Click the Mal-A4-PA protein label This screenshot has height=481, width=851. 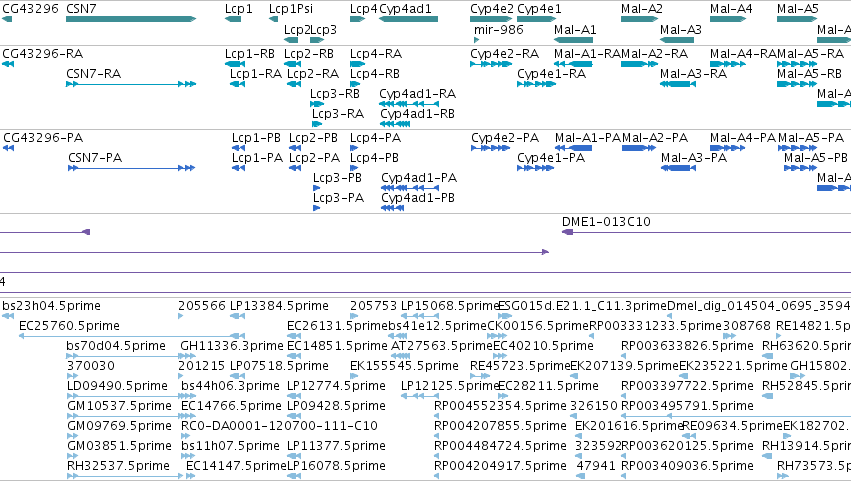tap(743, 138)
